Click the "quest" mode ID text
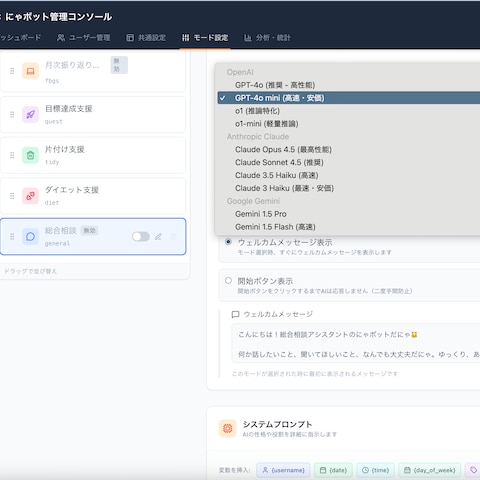 54,122
